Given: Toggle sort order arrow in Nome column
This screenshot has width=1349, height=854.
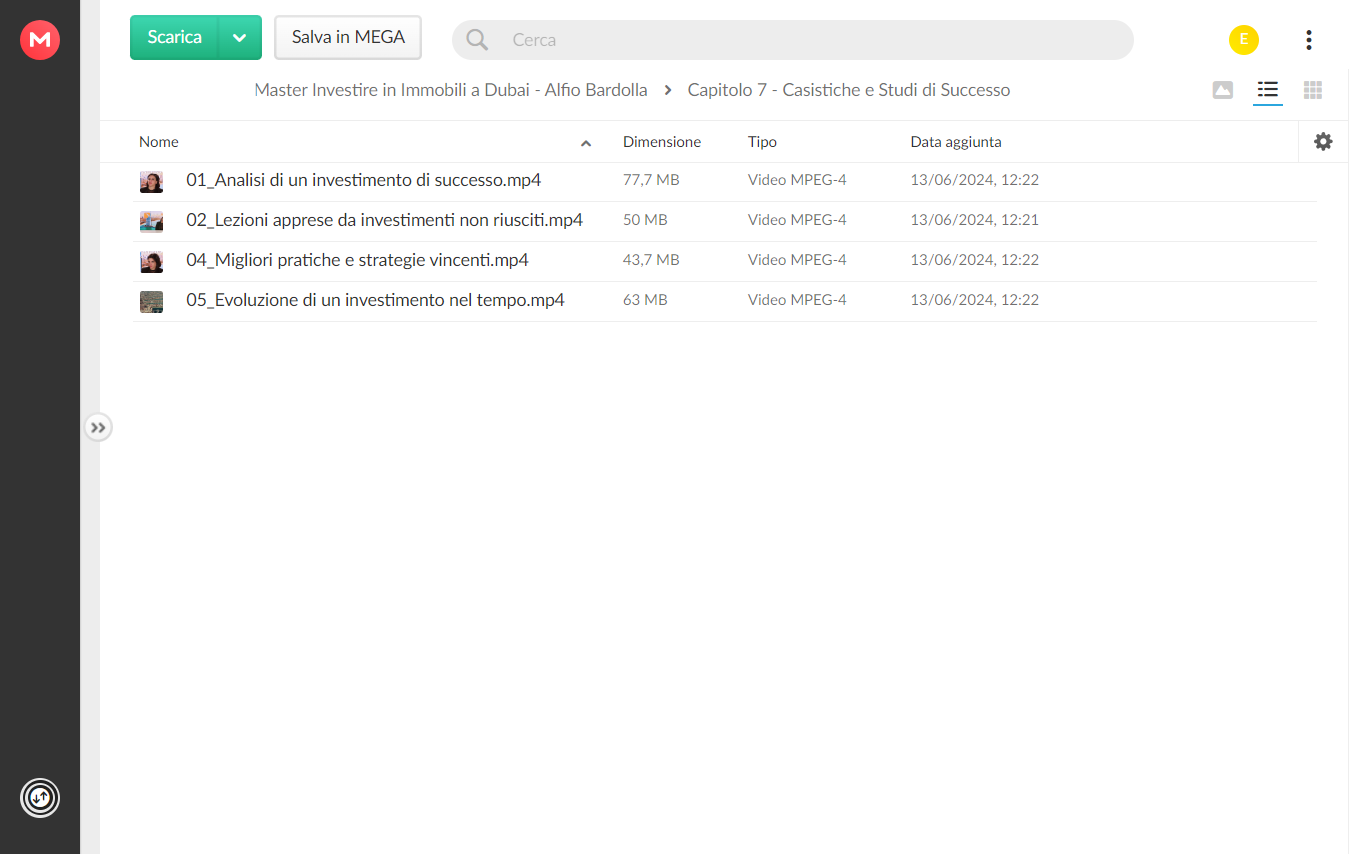Looking at the screenshot, I should pyautogui.click(x=586, y=143).
